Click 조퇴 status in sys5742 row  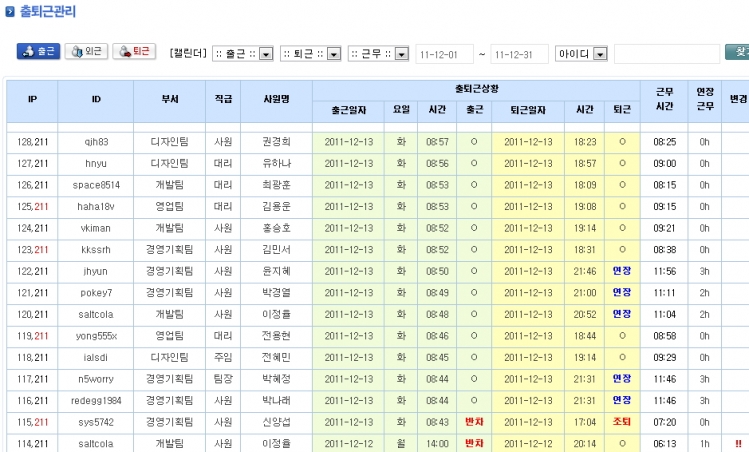click(x=621, y=422)
